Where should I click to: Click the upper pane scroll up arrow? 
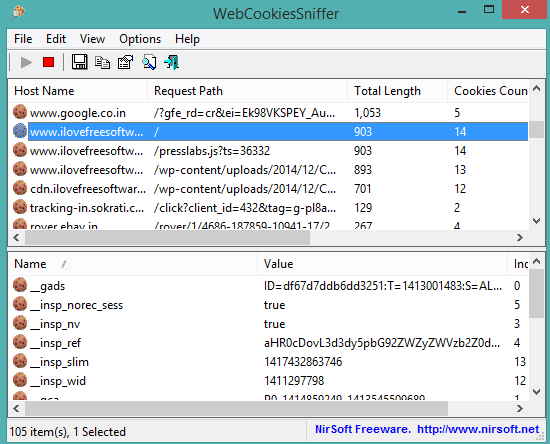[x=536, y=88]
